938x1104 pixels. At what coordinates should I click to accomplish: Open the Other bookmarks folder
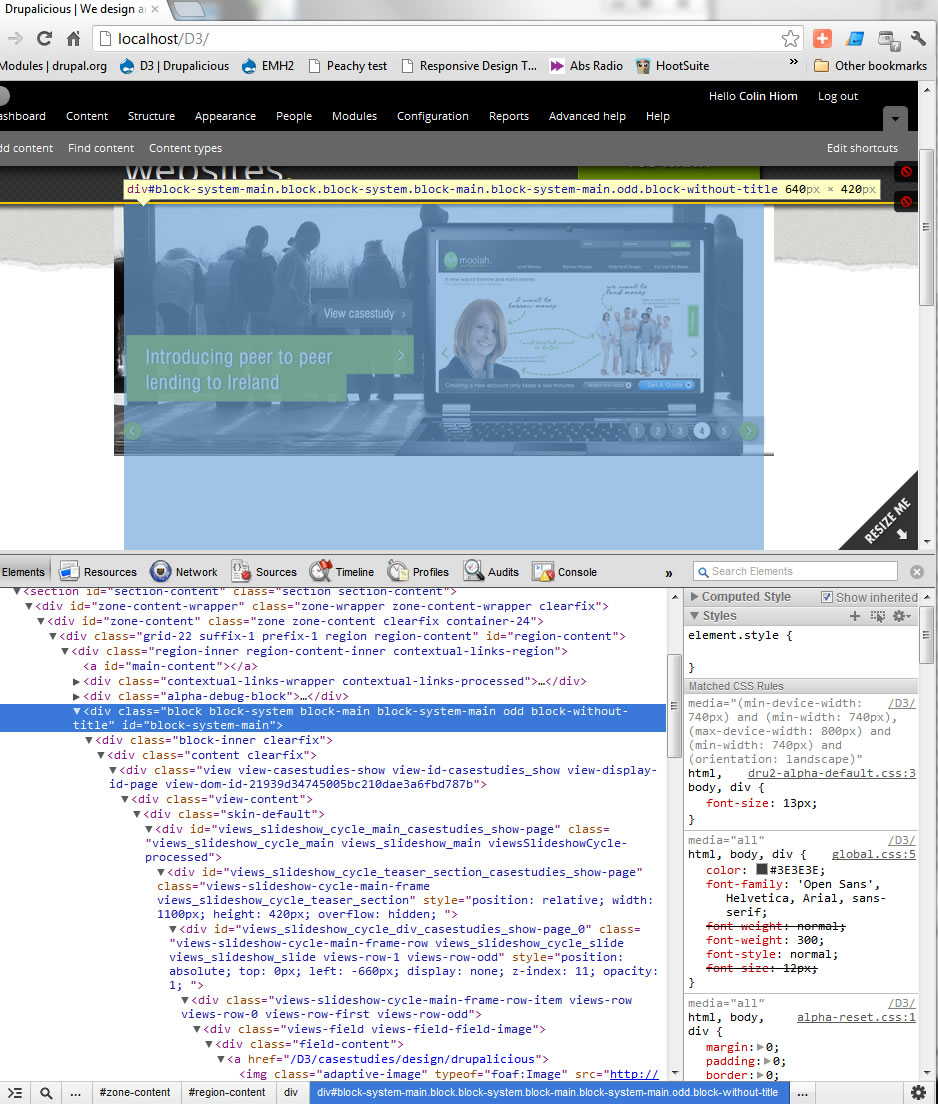870,65
